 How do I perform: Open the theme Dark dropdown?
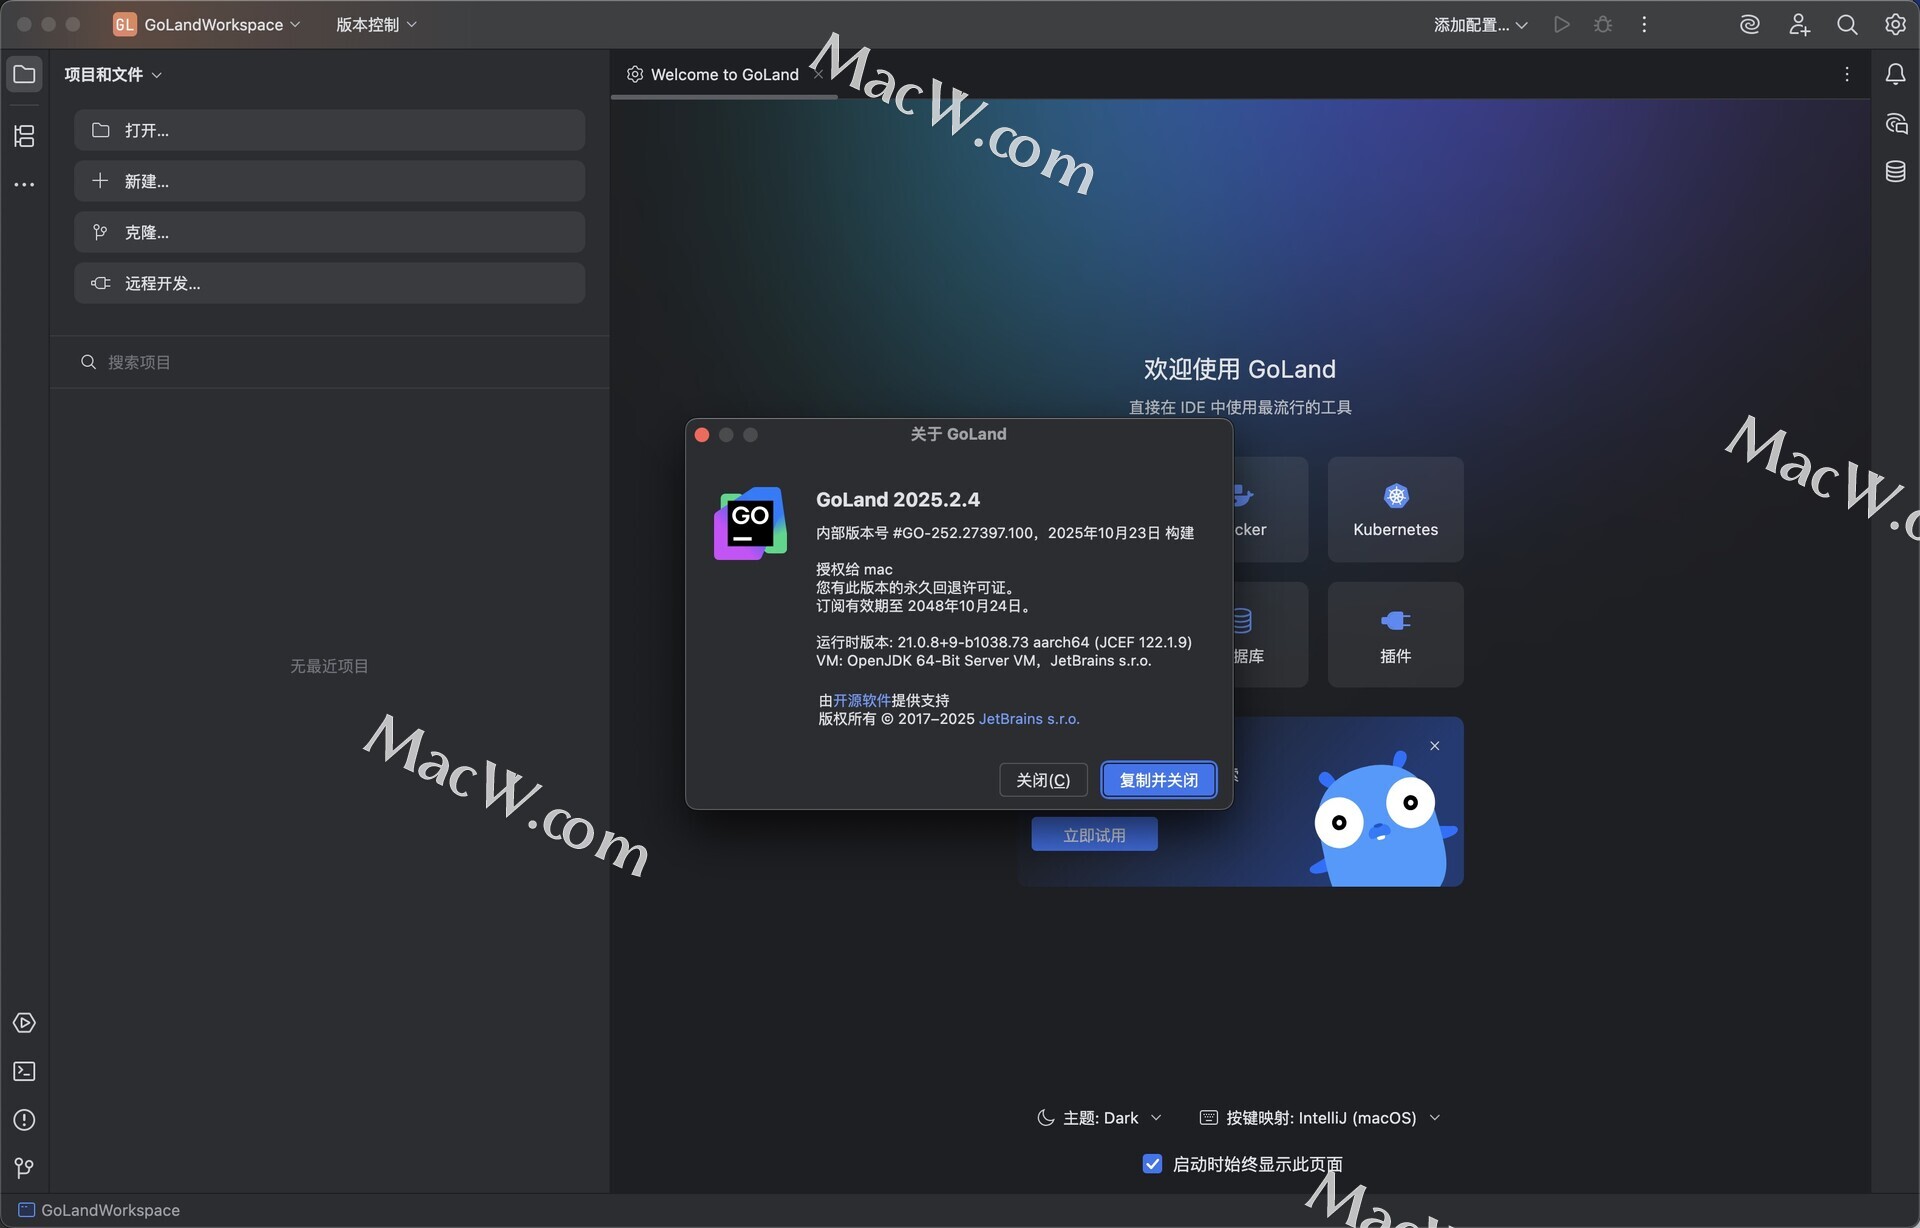(1100, 1118)
